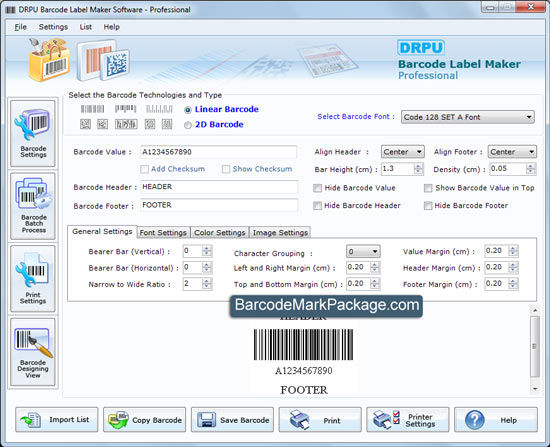The image size is (550, 447).
Task: Click the wide stacked 2D barcode sample icon
Action: [126, 124]
